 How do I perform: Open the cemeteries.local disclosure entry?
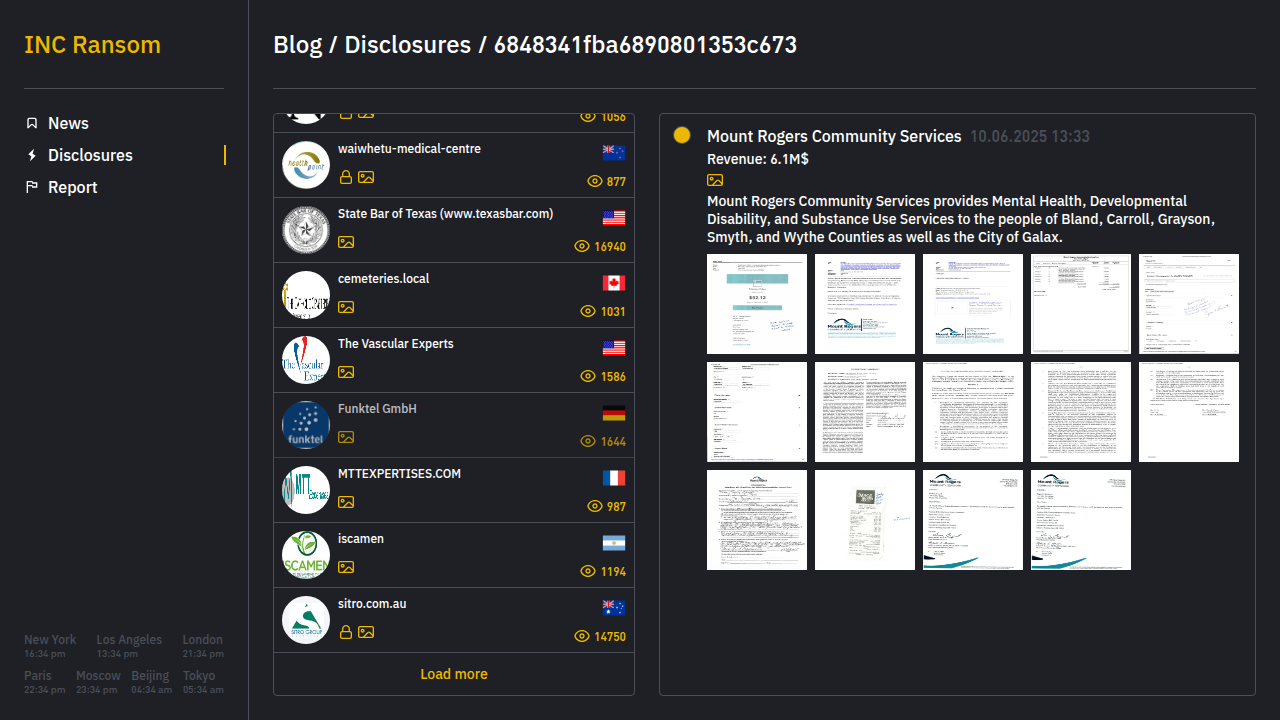tap(454, 295)
